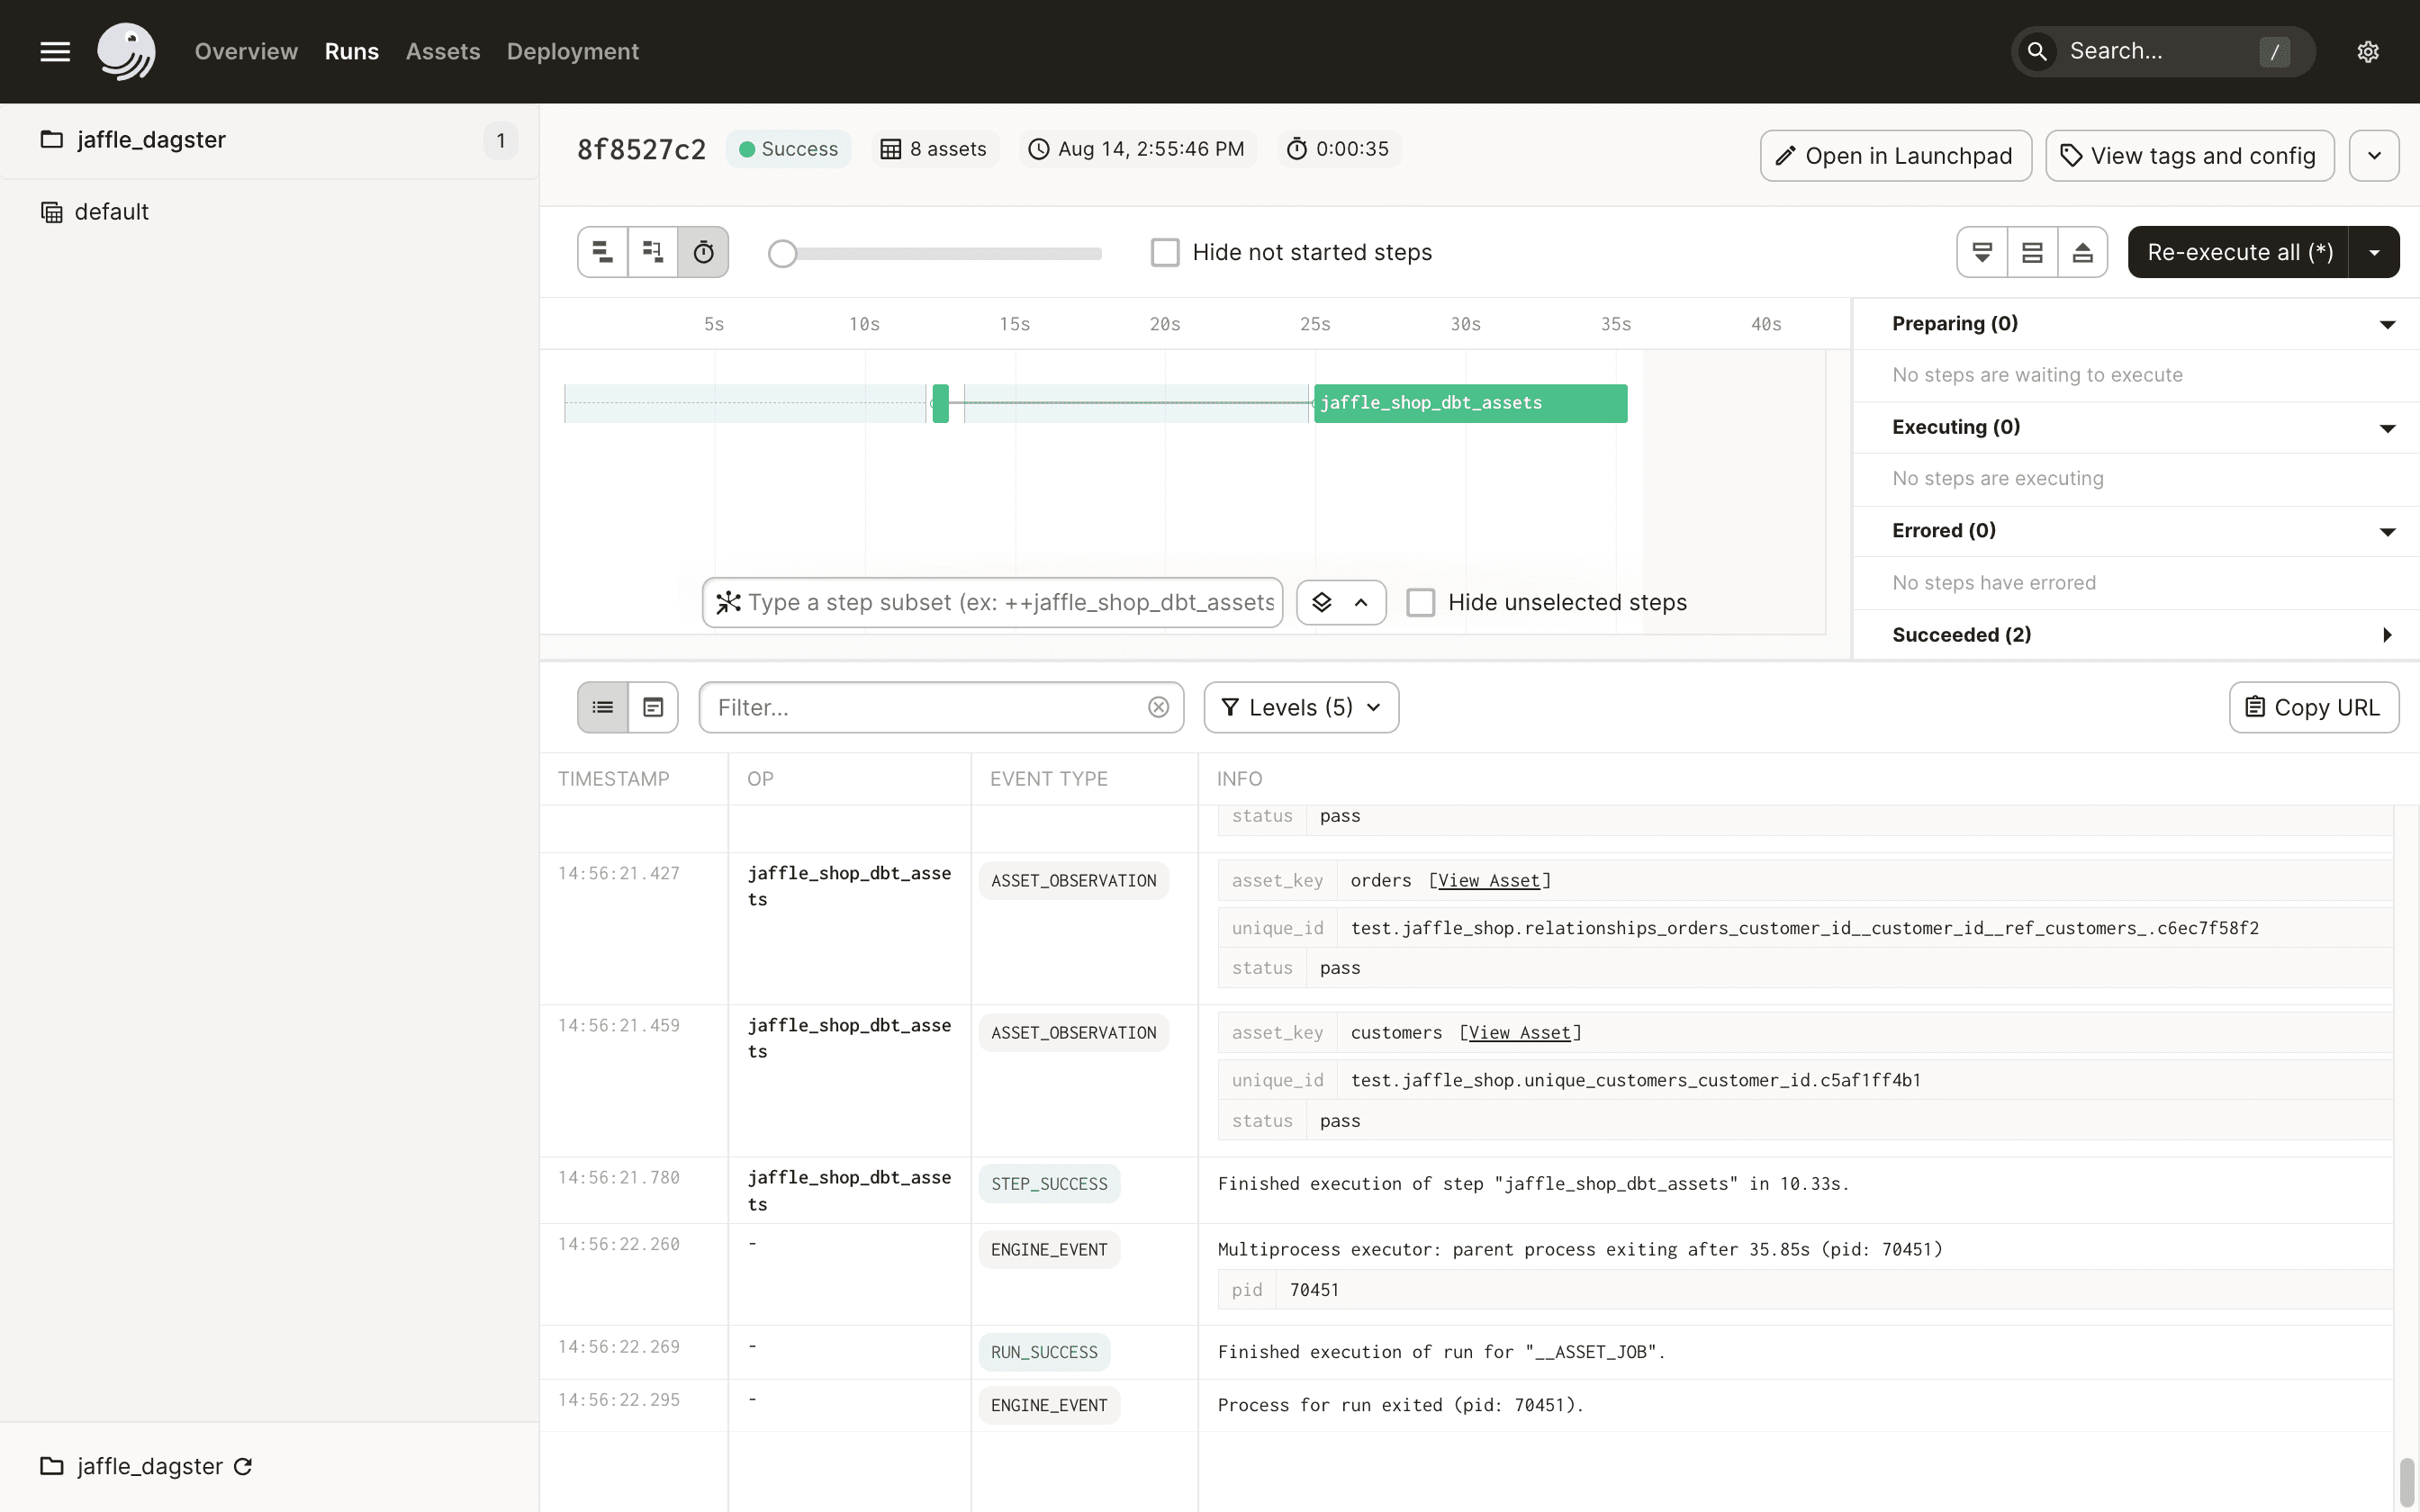Viewport: 2420px width, 1512px height.
Task: Select Runs tab in top navigation
Action: (x=352, y=50)
